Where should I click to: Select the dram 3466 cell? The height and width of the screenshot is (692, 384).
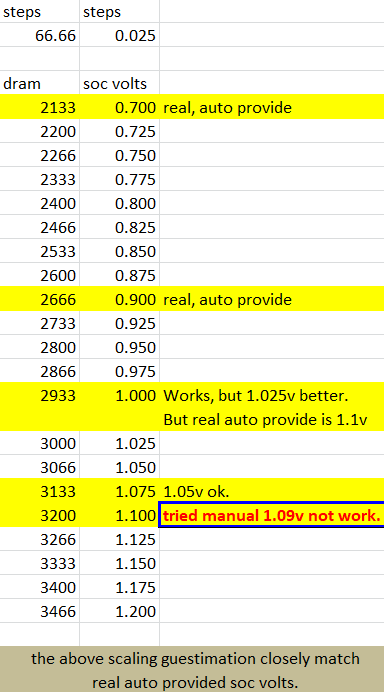tap(40, 611)
